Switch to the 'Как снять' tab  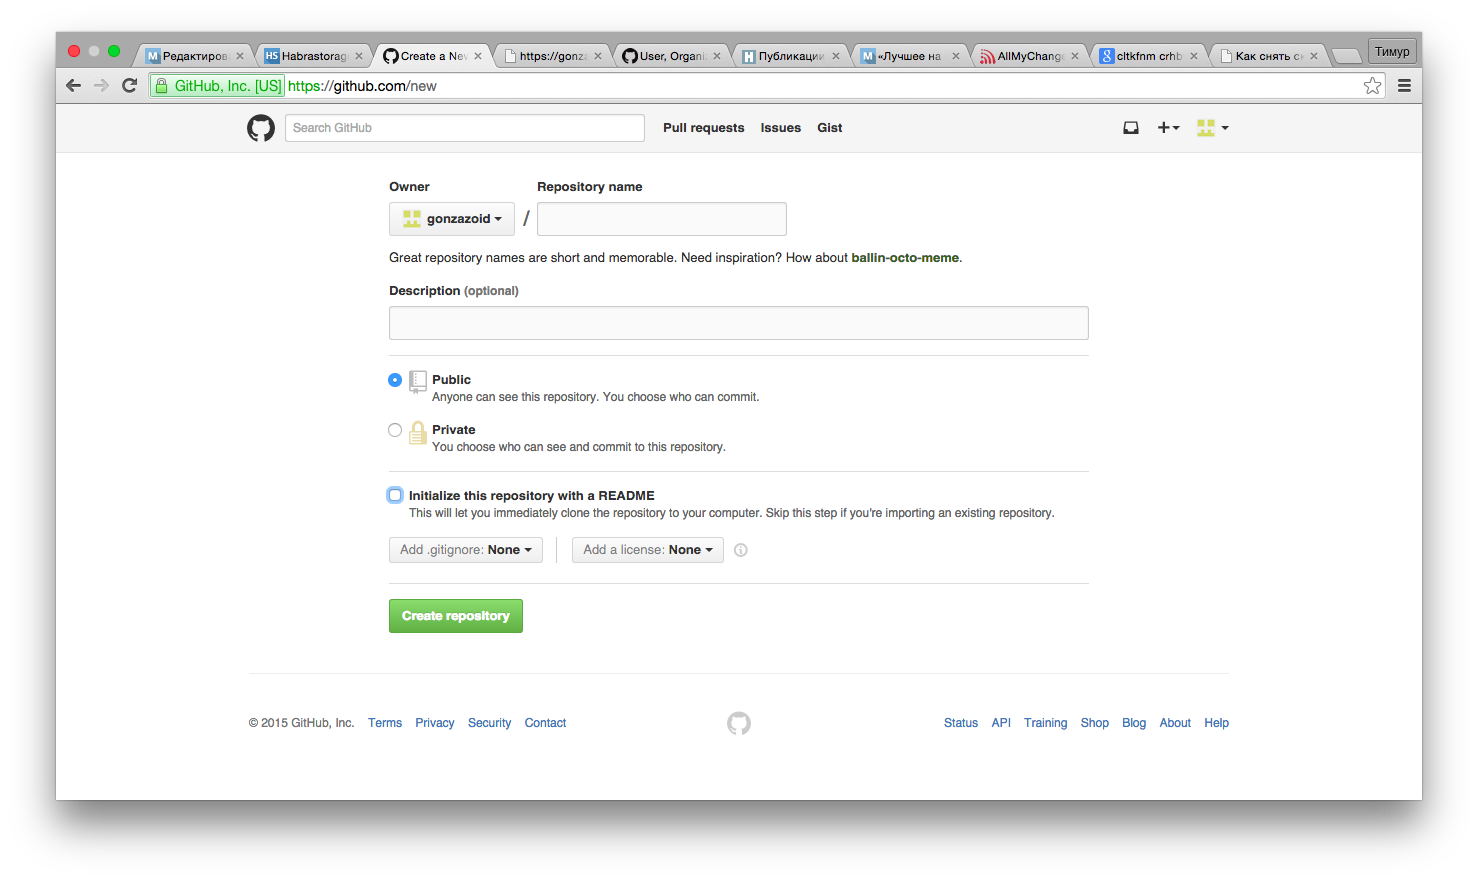pyautogui.click(x=1267, y=56)
